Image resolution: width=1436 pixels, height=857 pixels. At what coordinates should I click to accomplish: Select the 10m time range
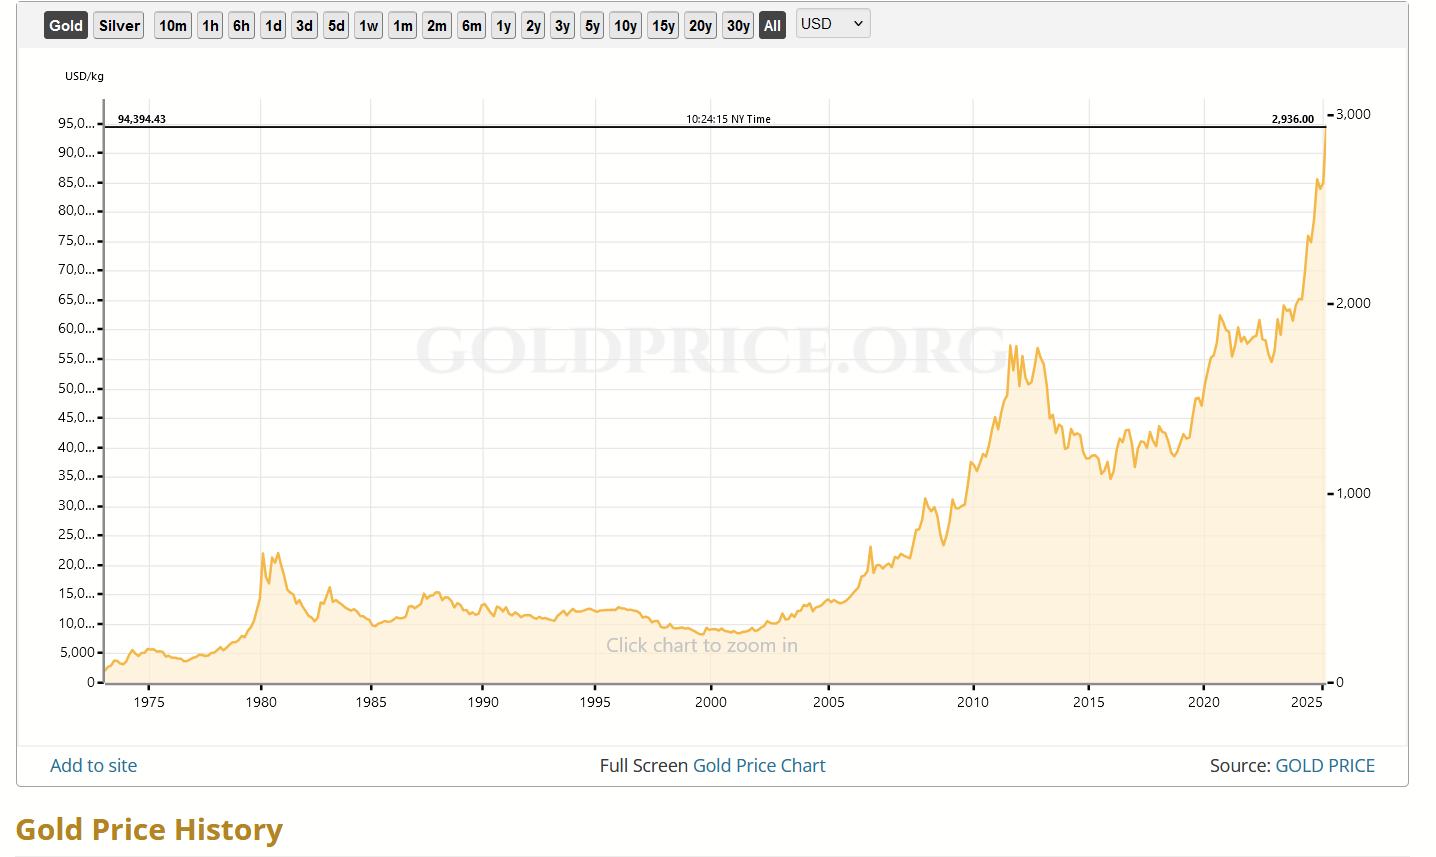(173, 26)
